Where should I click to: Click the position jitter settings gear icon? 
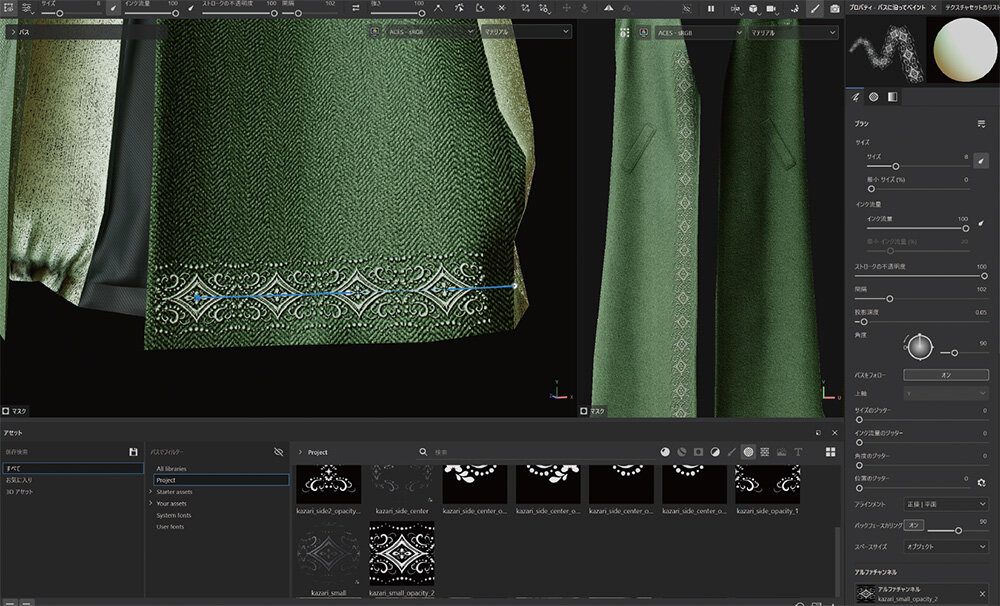981,481
